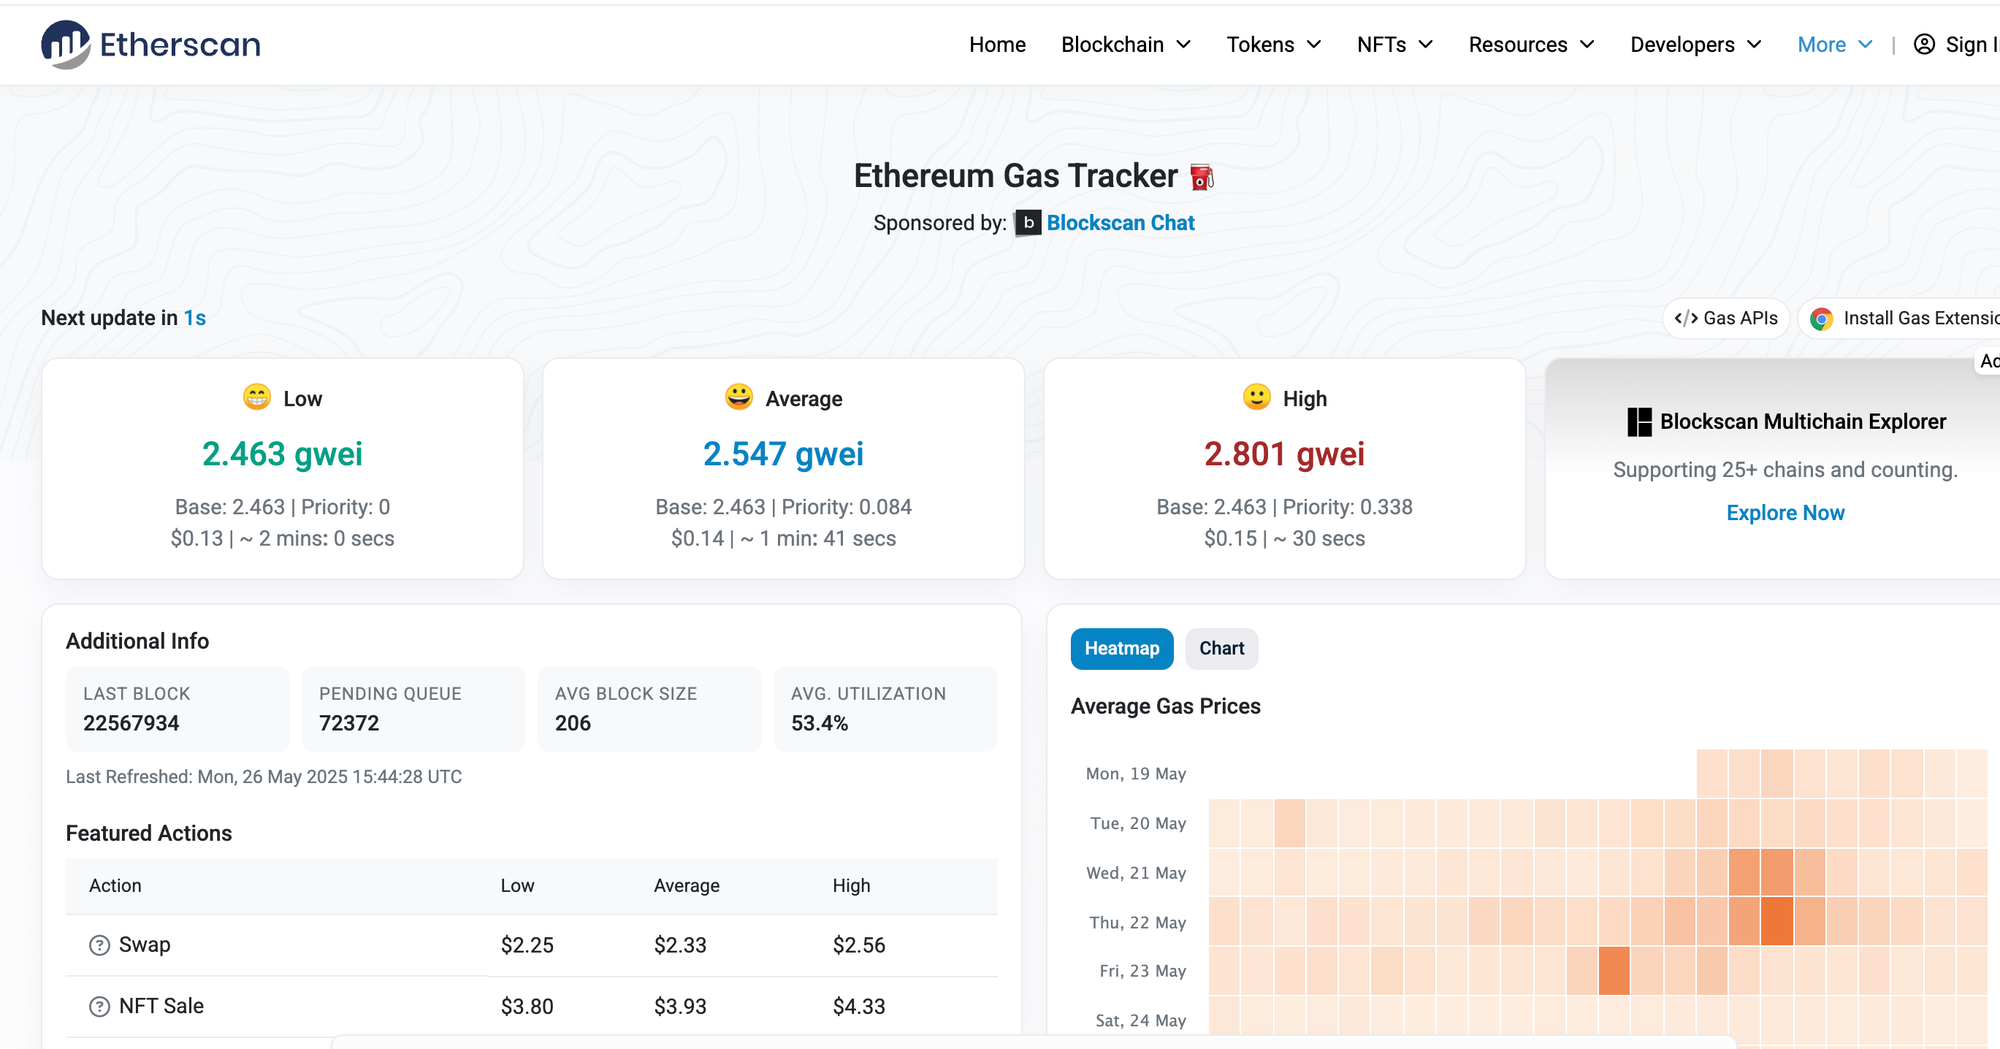Click the Explore Now link

point(1785,513)
